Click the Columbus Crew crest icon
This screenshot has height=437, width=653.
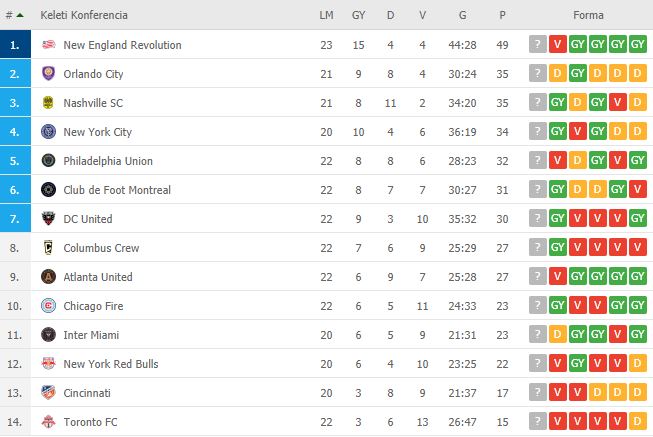48,247
